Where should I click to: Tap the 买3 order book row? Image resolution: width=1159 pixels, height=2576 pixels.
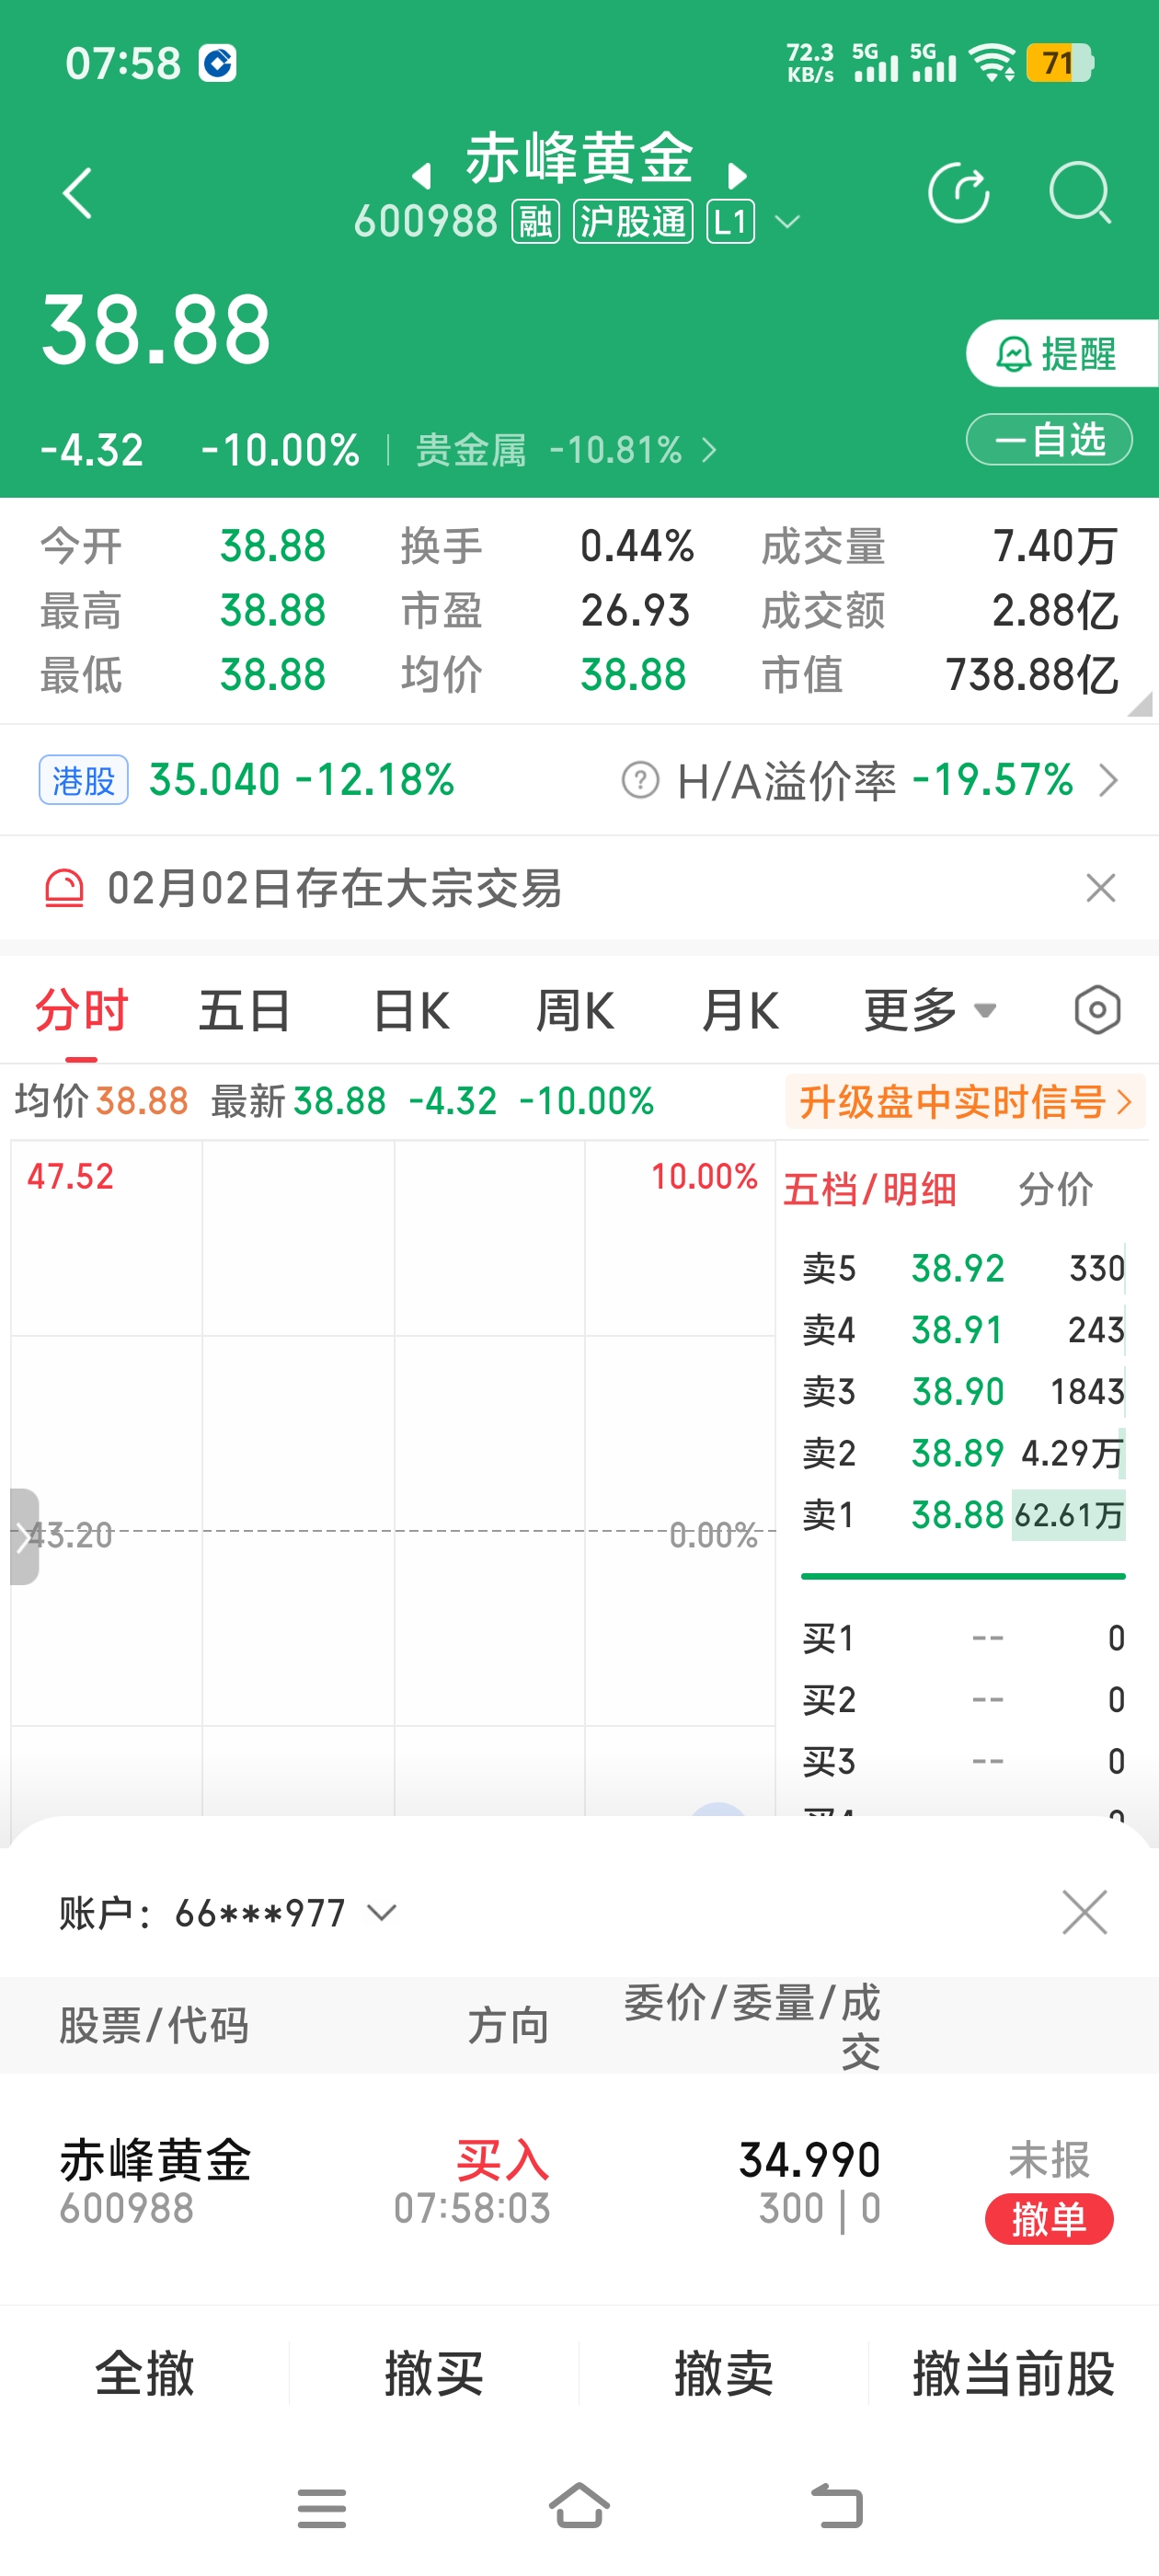(x=963, y=1761)
